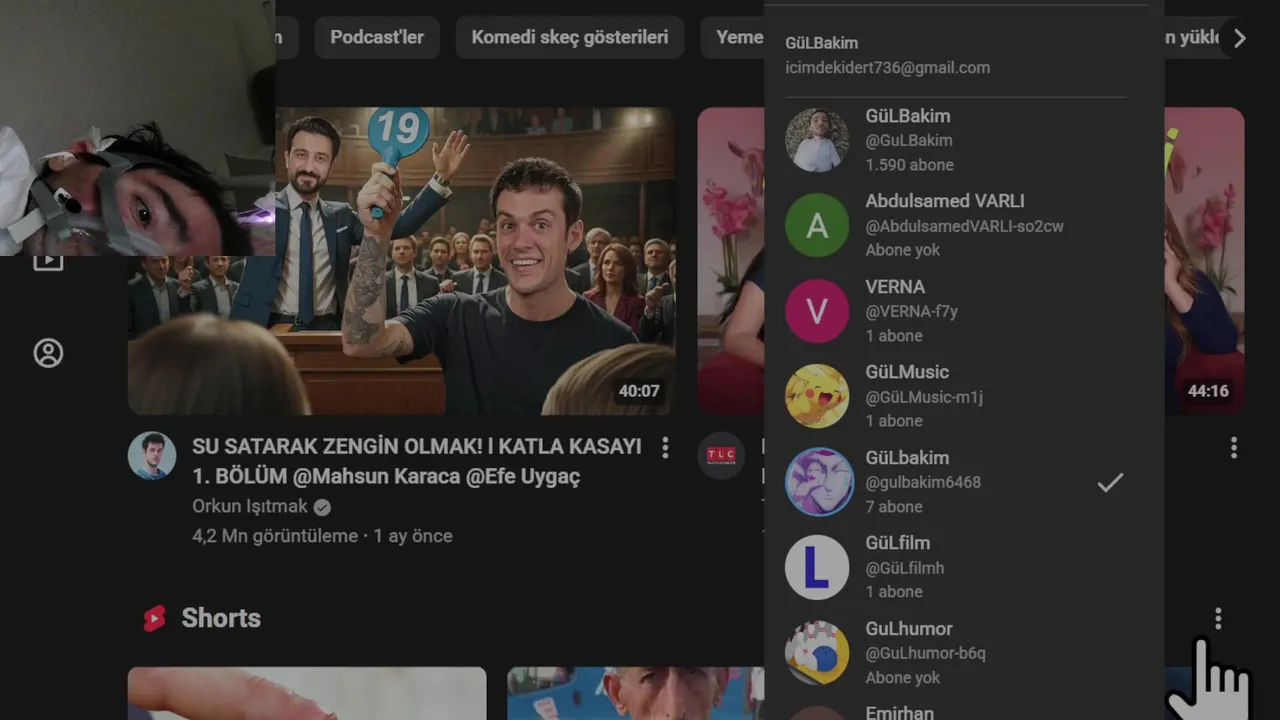Viewport: 1280px width, 720px height.
Task: Click the 4,2 Mn görüntüleme text
Action: click(x=275, y=536)
